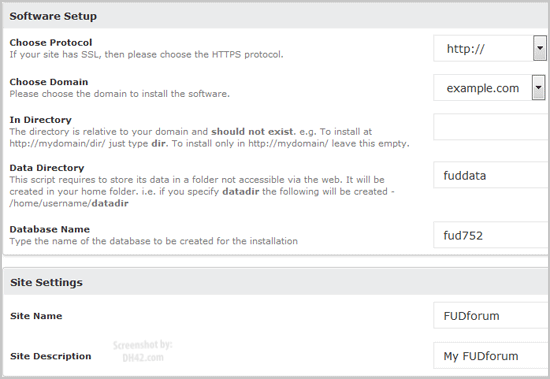The height and width of the screenshot is (379, 550).
Task: Open the Choose Domain dropdown arrow
Action: pos(538,87)
